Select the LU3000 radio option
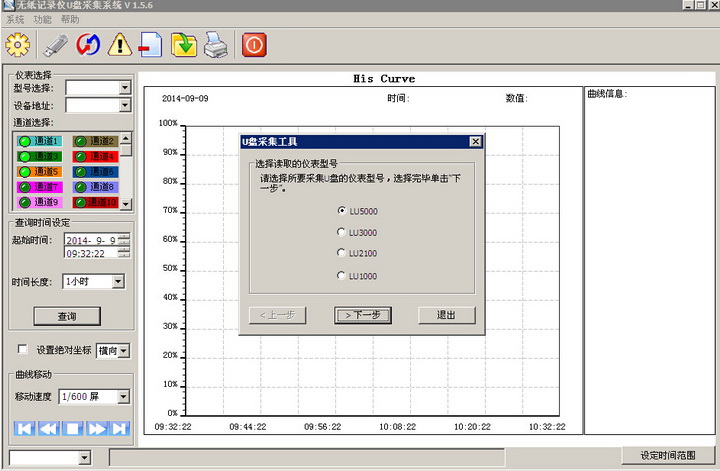Image resolution: width=720 pixels, height=471 pixels. coord(342,232)
